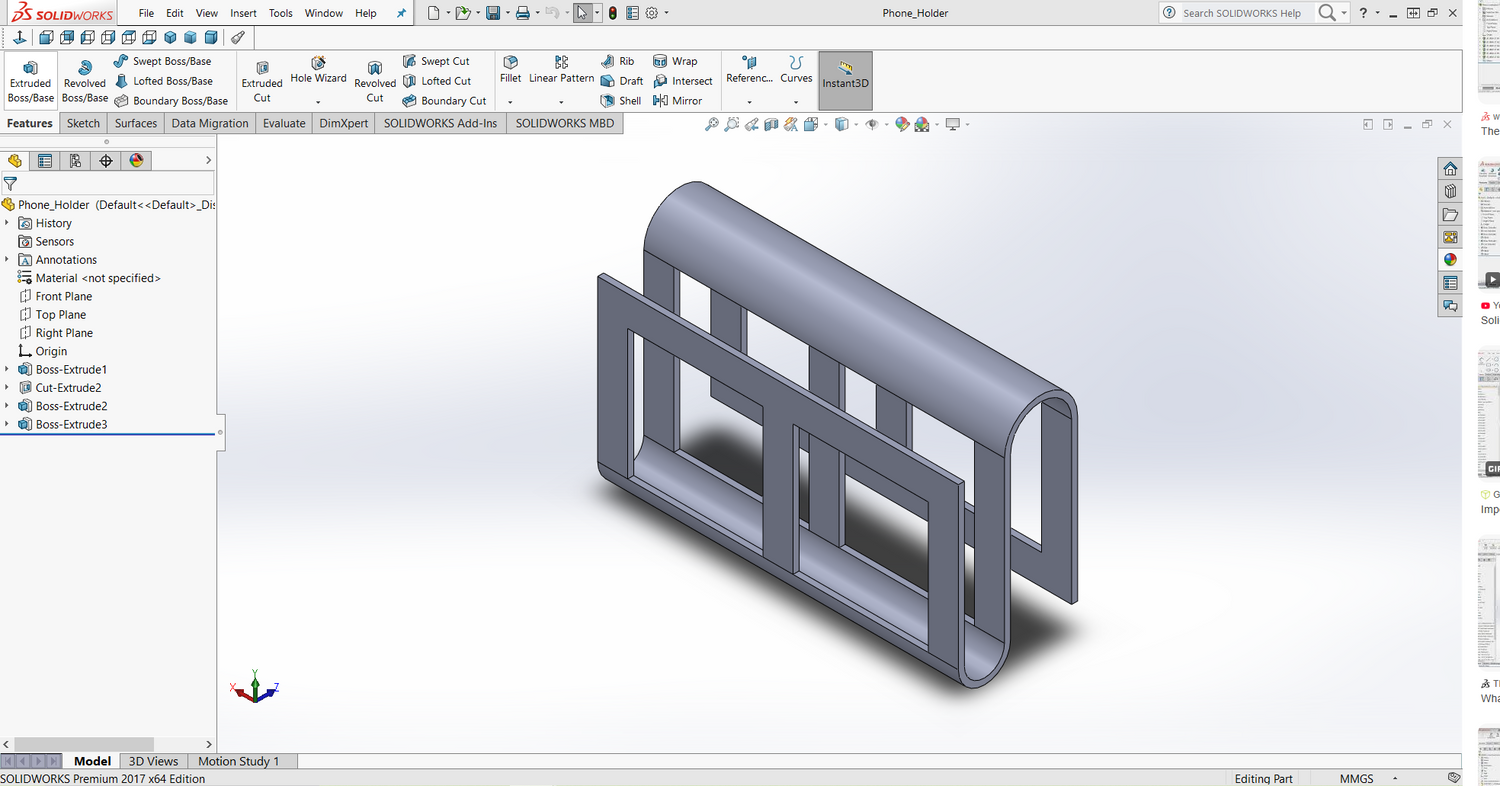Select the Rib feature

[x=618, y=61]
